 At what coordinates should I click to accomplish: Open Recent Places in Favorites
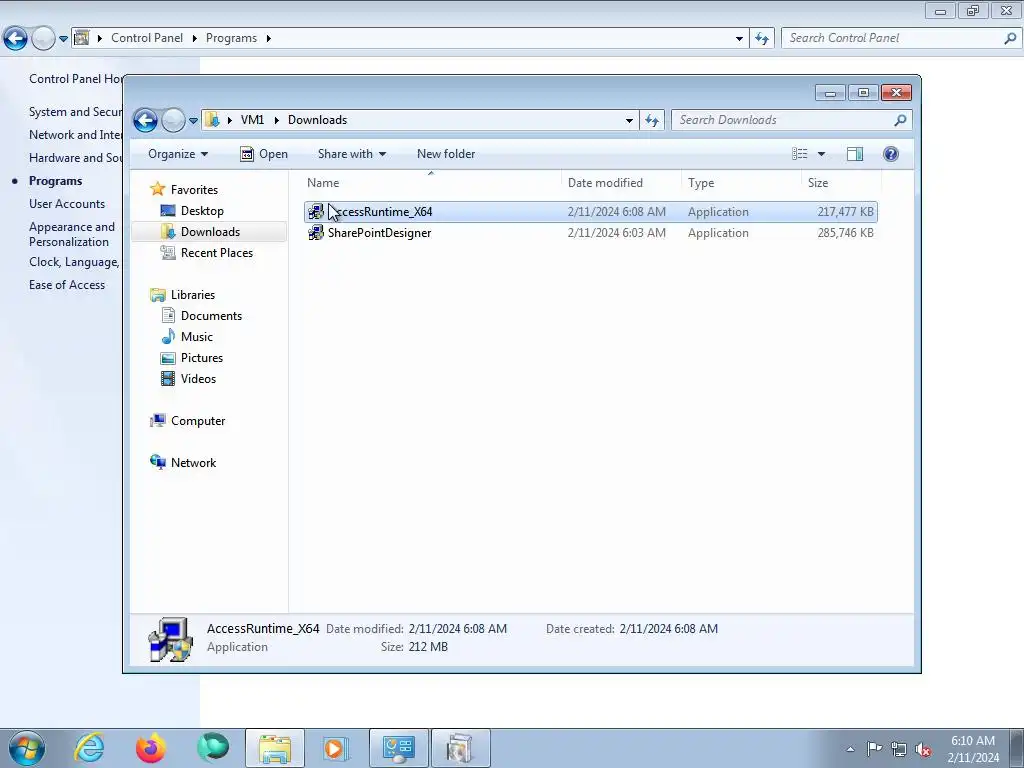(216, 253)
